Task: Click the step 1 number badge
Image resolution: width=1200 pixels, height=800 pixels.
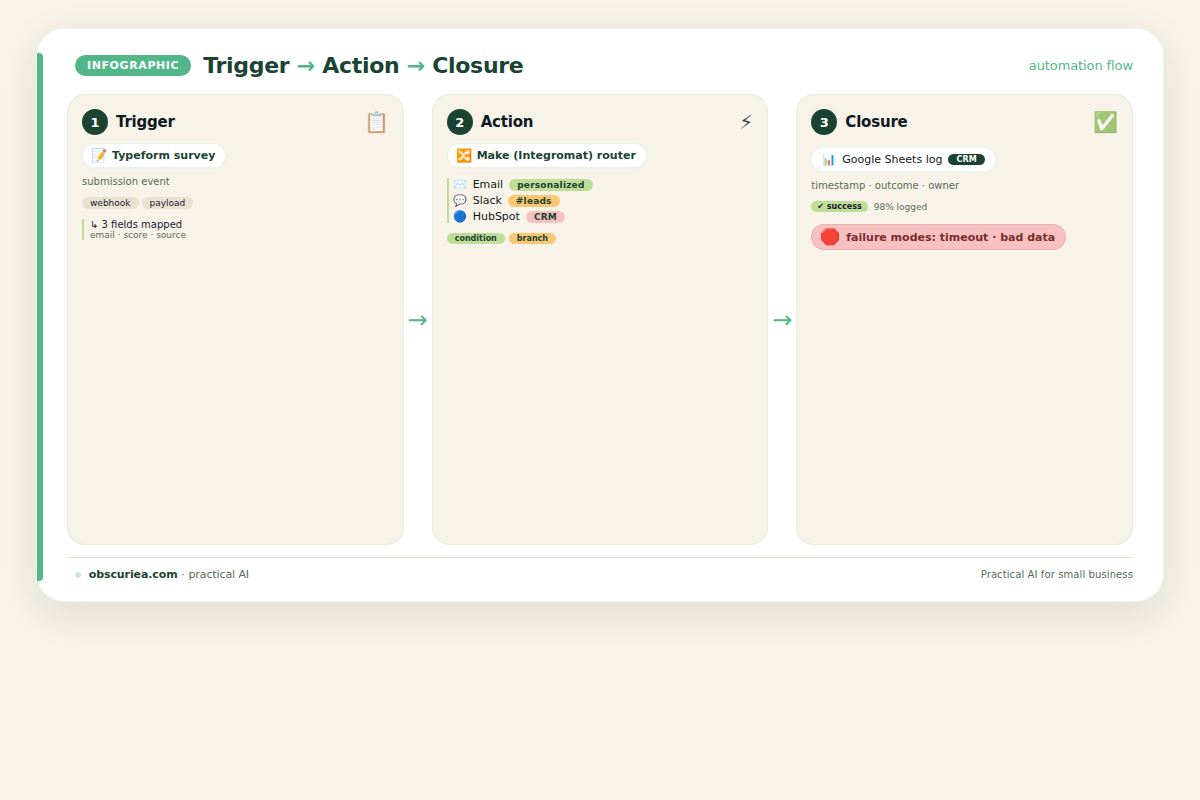Action: [95, 122]
